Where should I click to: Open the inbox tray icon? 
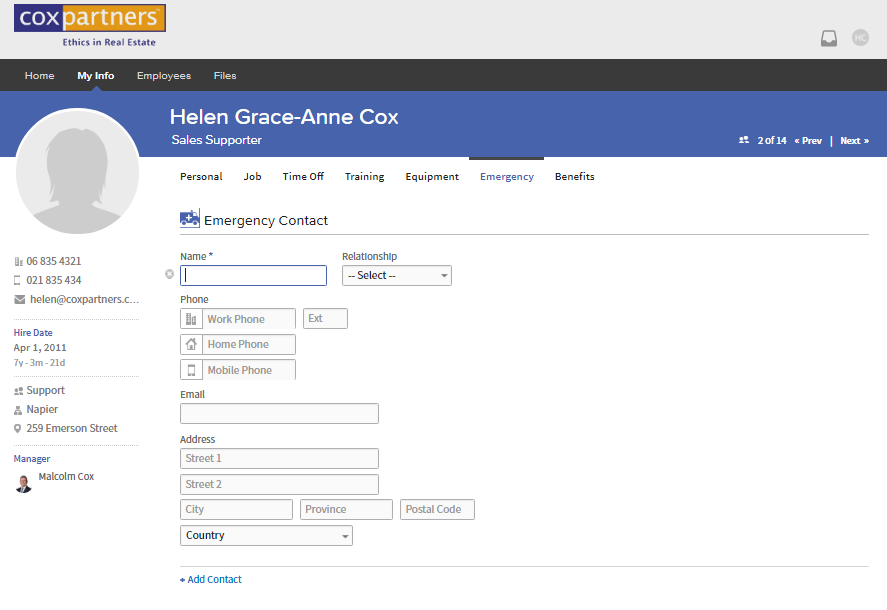pyautogui.click(x=828, y=38)
